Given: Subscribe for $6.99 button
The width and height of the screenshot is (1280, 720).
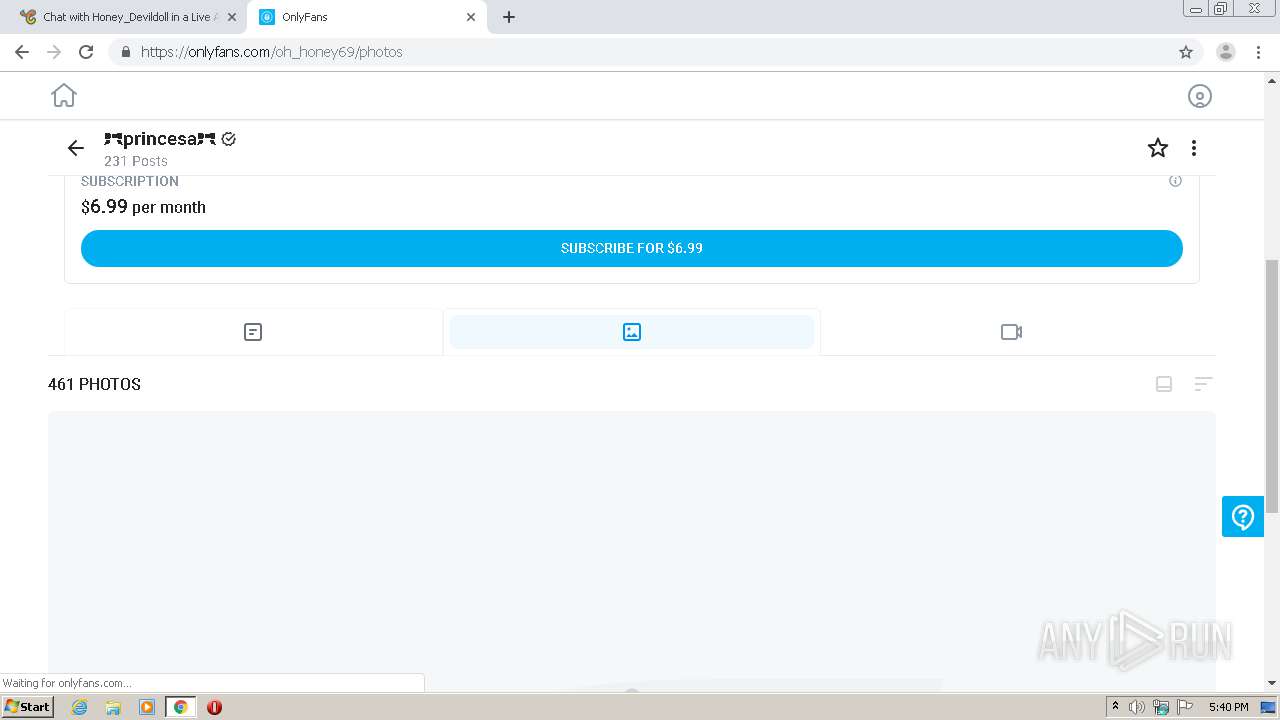Looking at the screenshot, I should (x=632, y=248).
